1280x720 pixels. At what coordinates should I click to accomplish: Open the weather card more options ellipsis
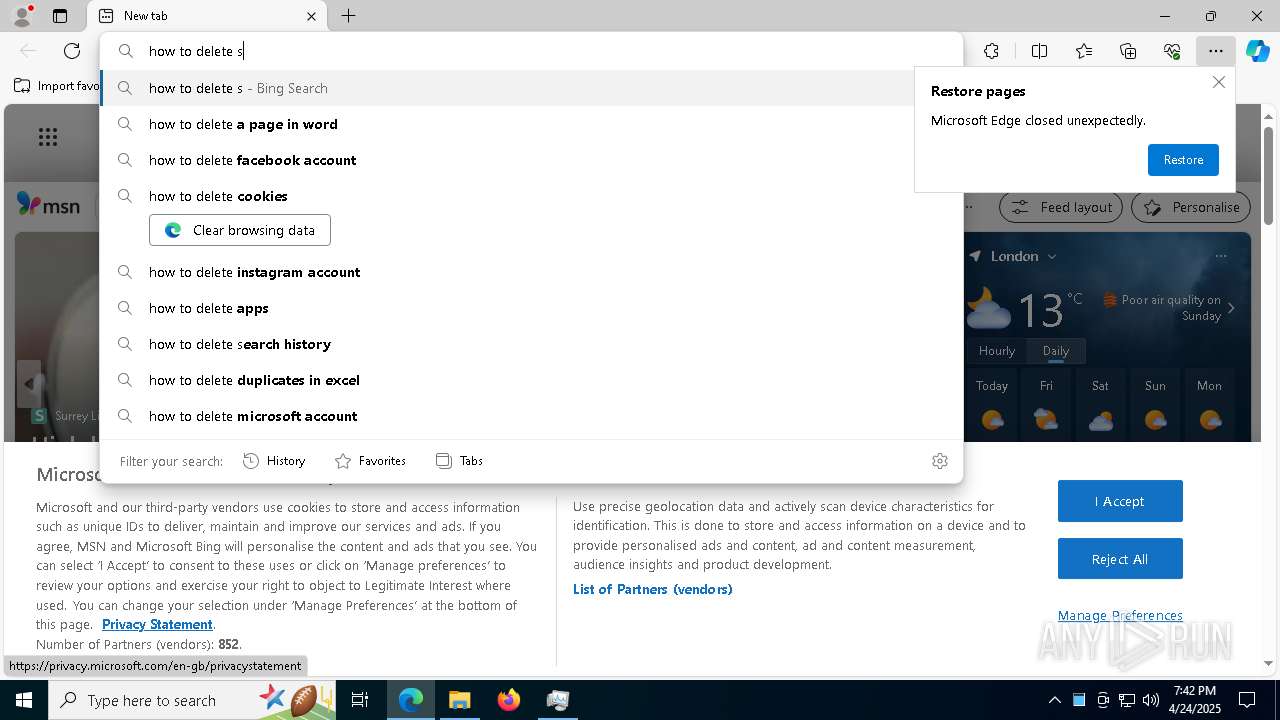1221,256
